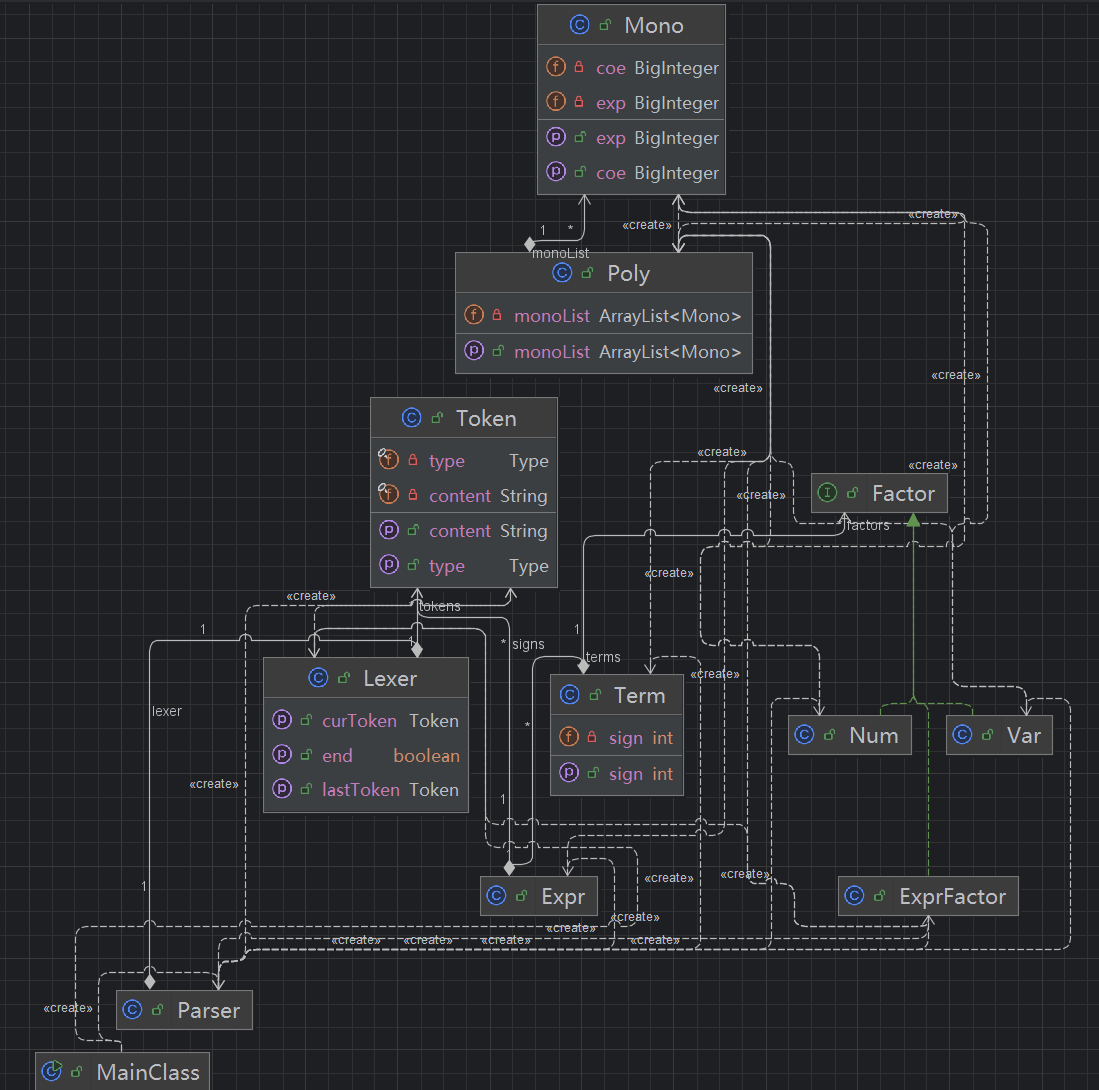The height and width of the screenshot is (1090, 1099).
Task: Select property type Type in Token
Action: [463, 566]
